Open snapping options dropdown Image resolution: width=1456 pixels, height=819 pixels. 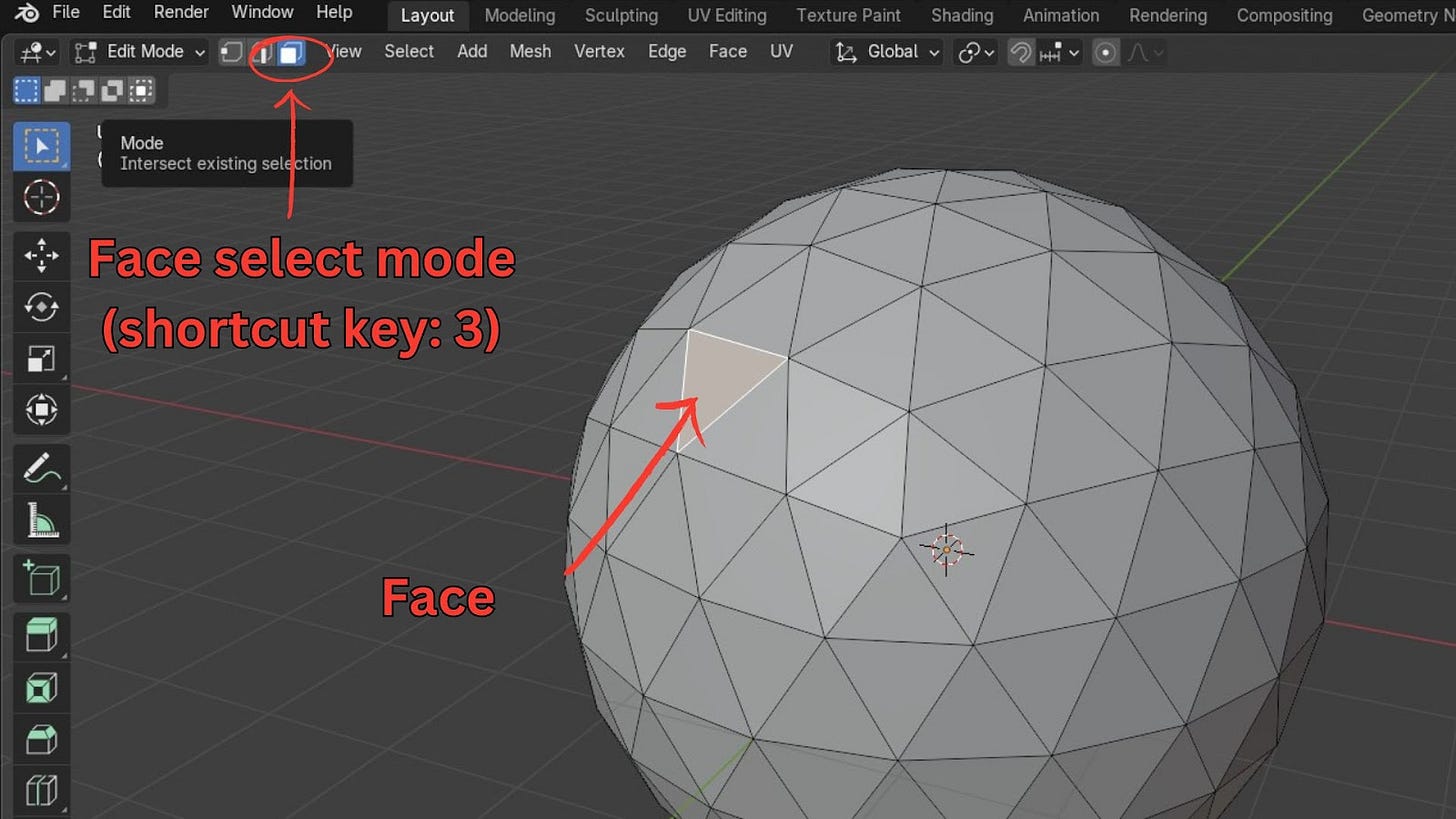pos(1060,52)
